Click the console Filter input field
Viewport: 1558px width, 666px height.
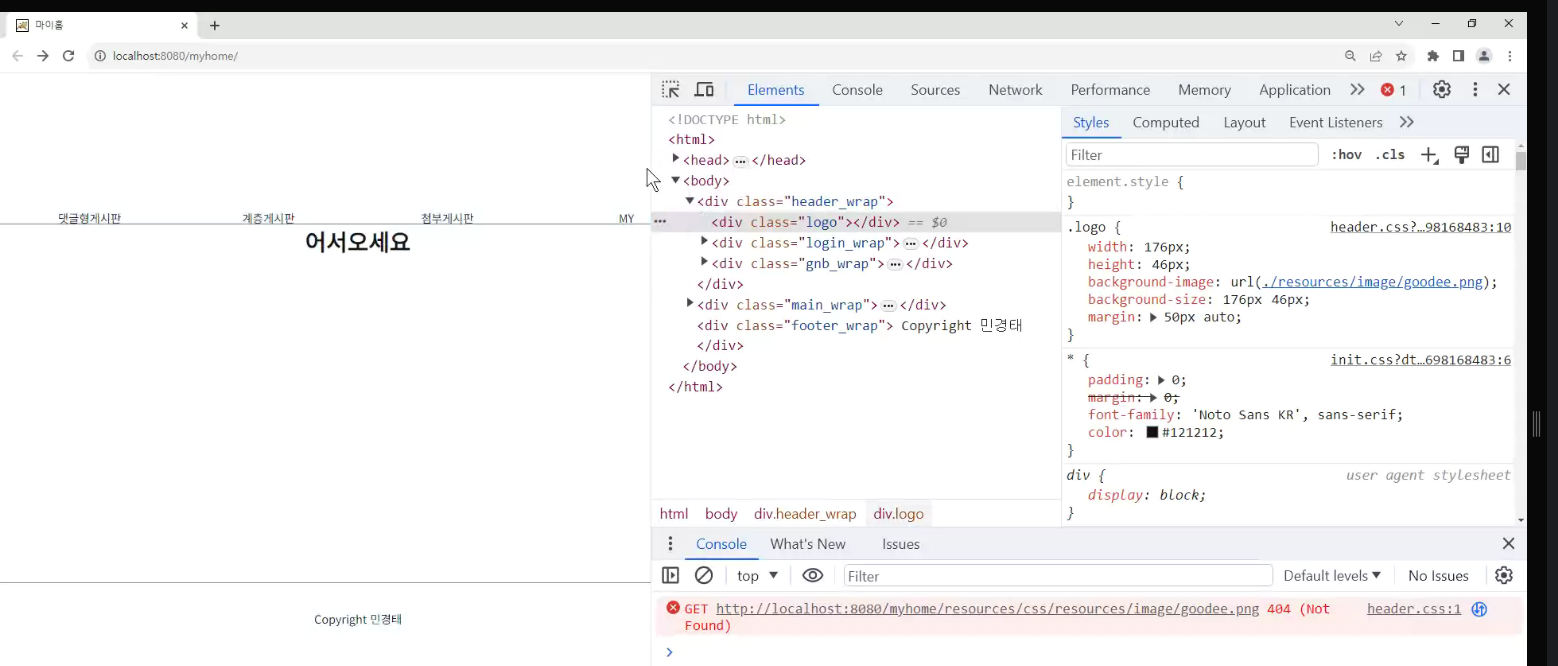(1058, 576)
